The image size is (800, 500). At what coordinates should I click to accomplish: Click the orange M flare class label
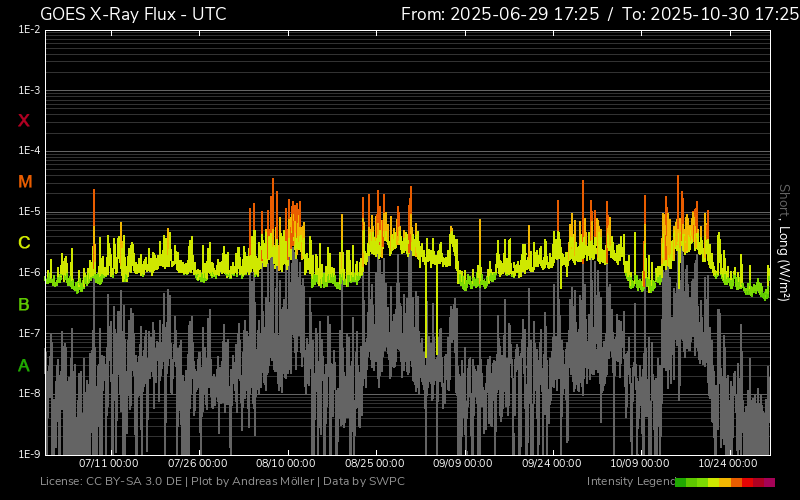tap(25, 182)
